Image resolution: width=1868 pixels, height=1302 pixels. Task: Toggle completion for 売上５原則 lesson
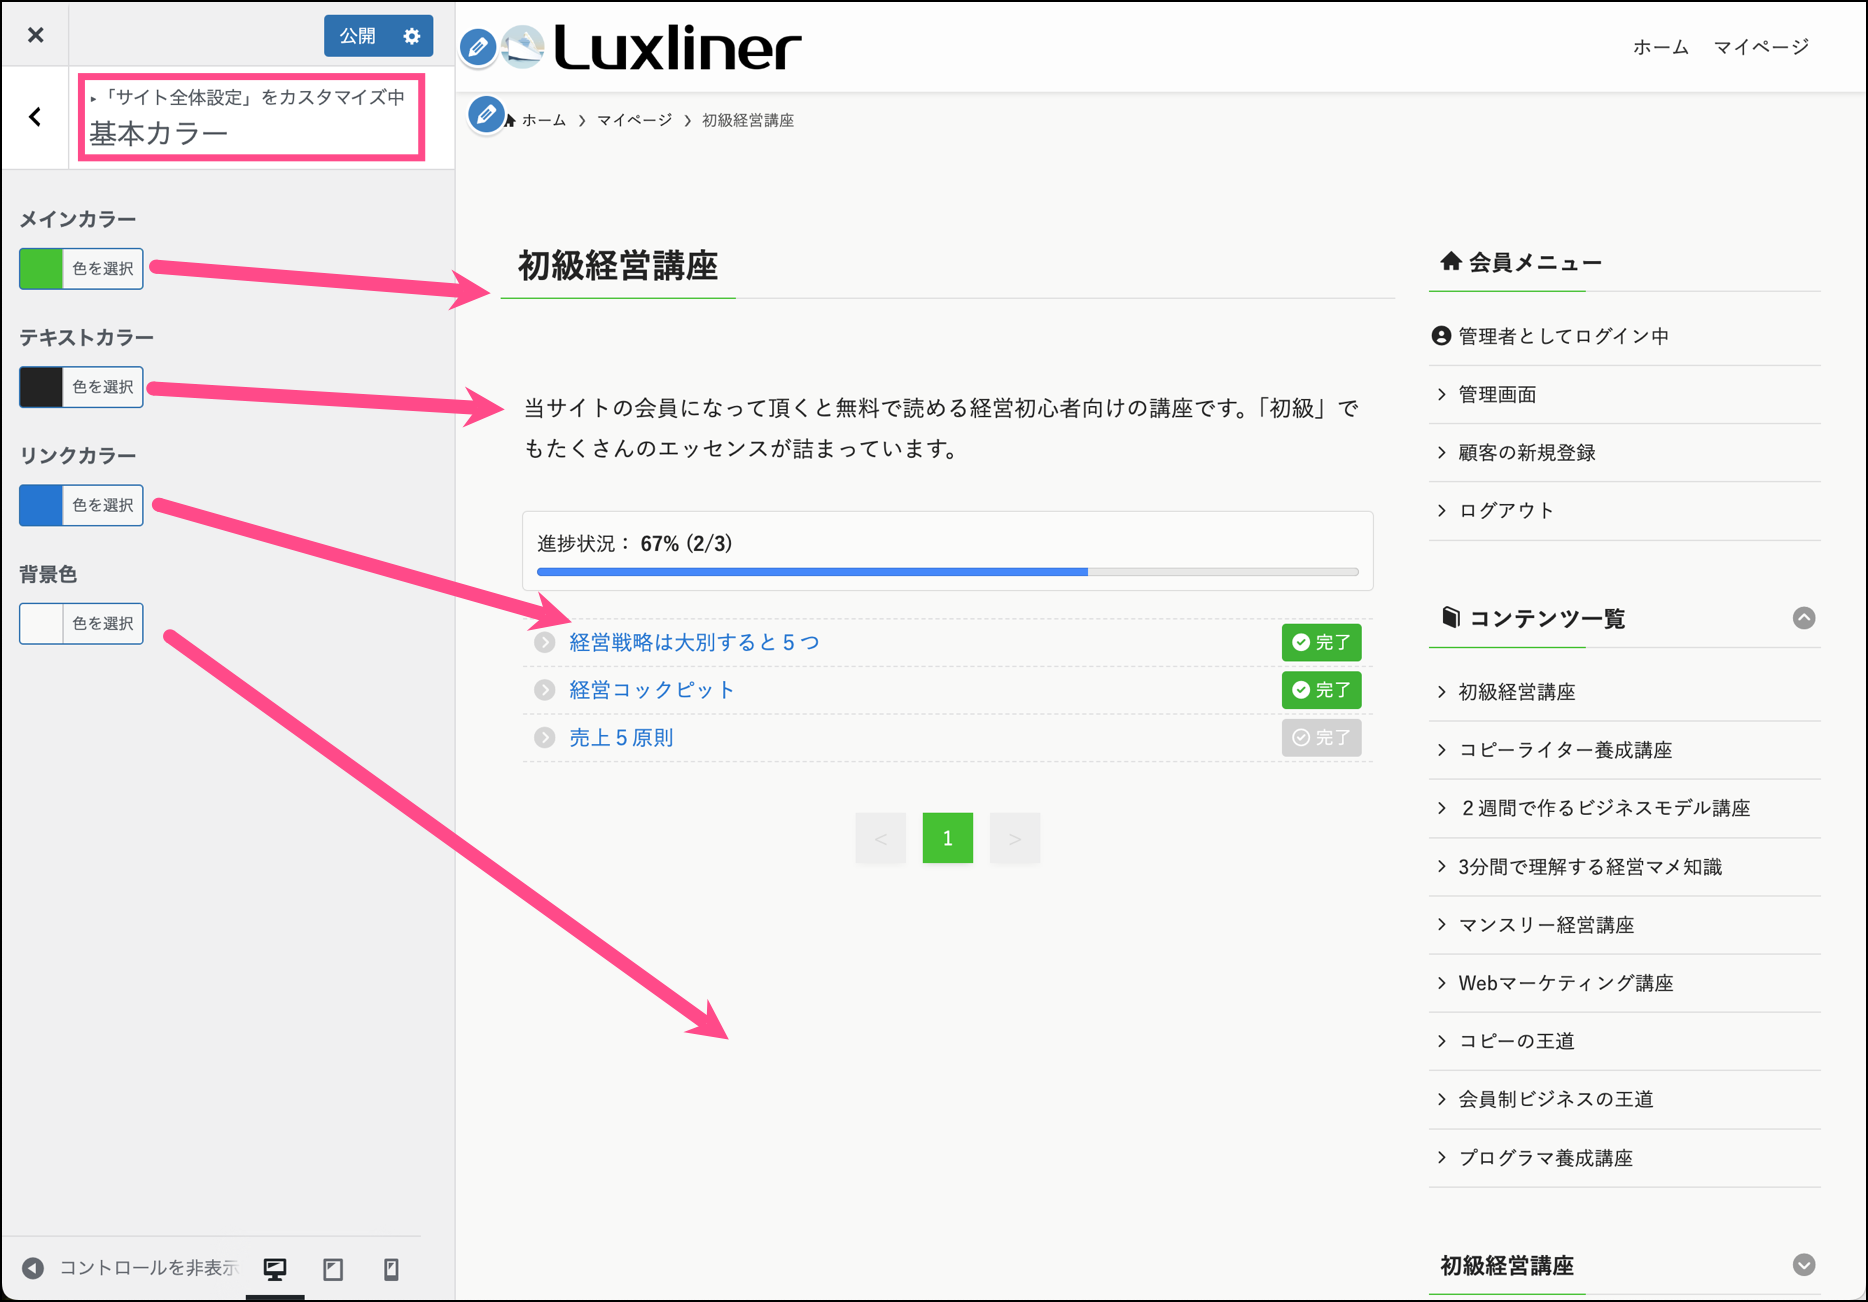(x=1321, y=738)
